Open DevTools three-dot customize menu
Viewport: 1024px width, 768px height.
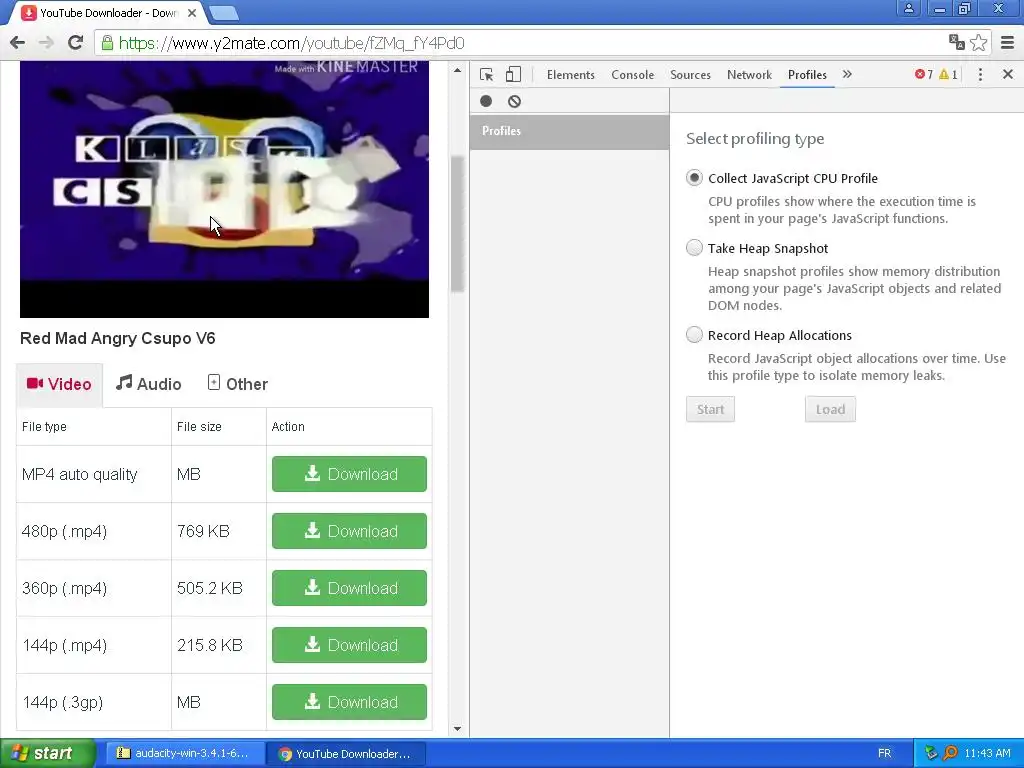pos(980,74)
